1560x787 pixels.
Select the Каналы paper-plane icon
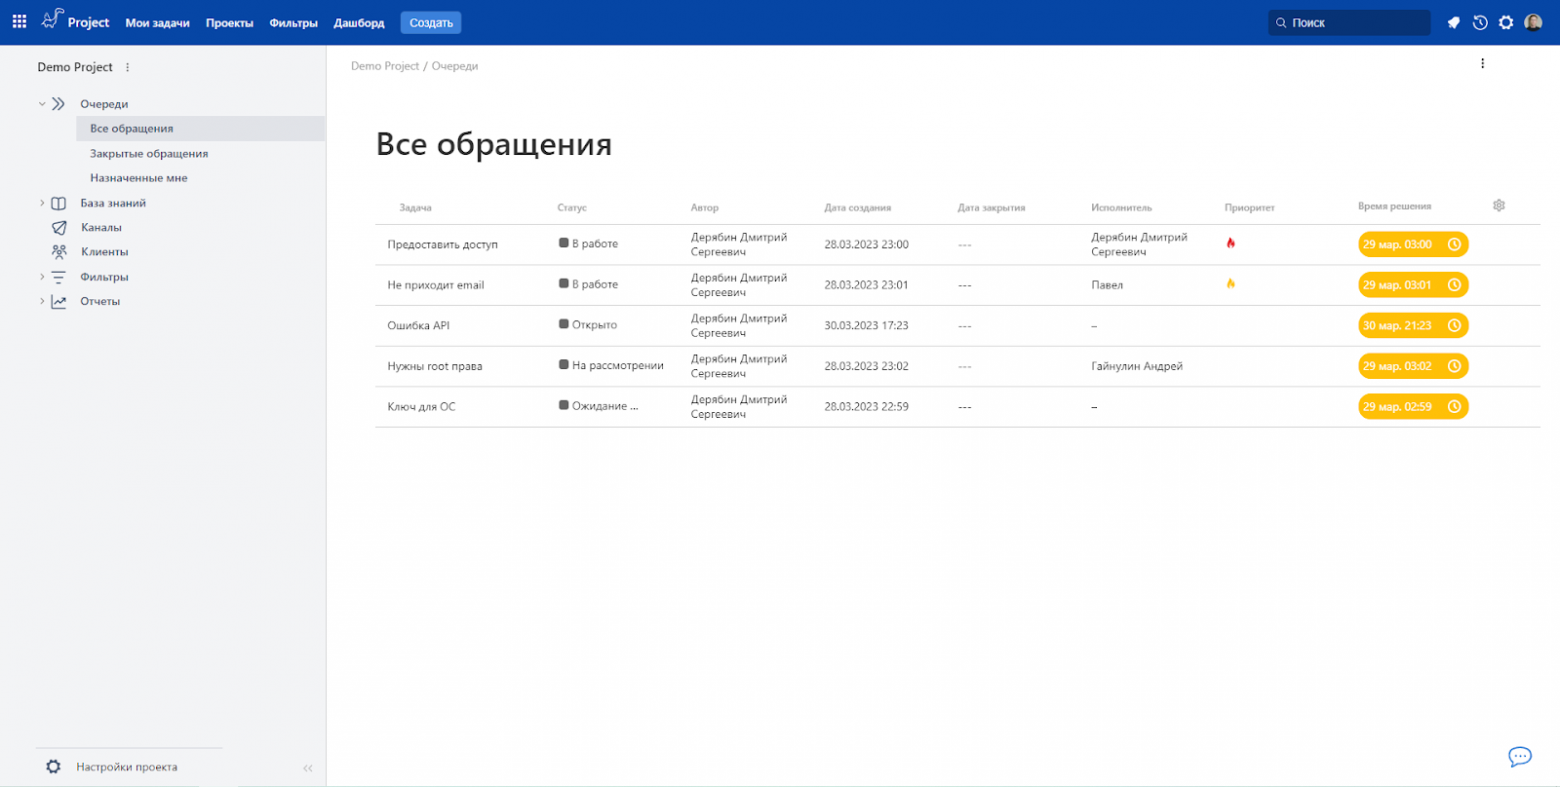[57, 227]
